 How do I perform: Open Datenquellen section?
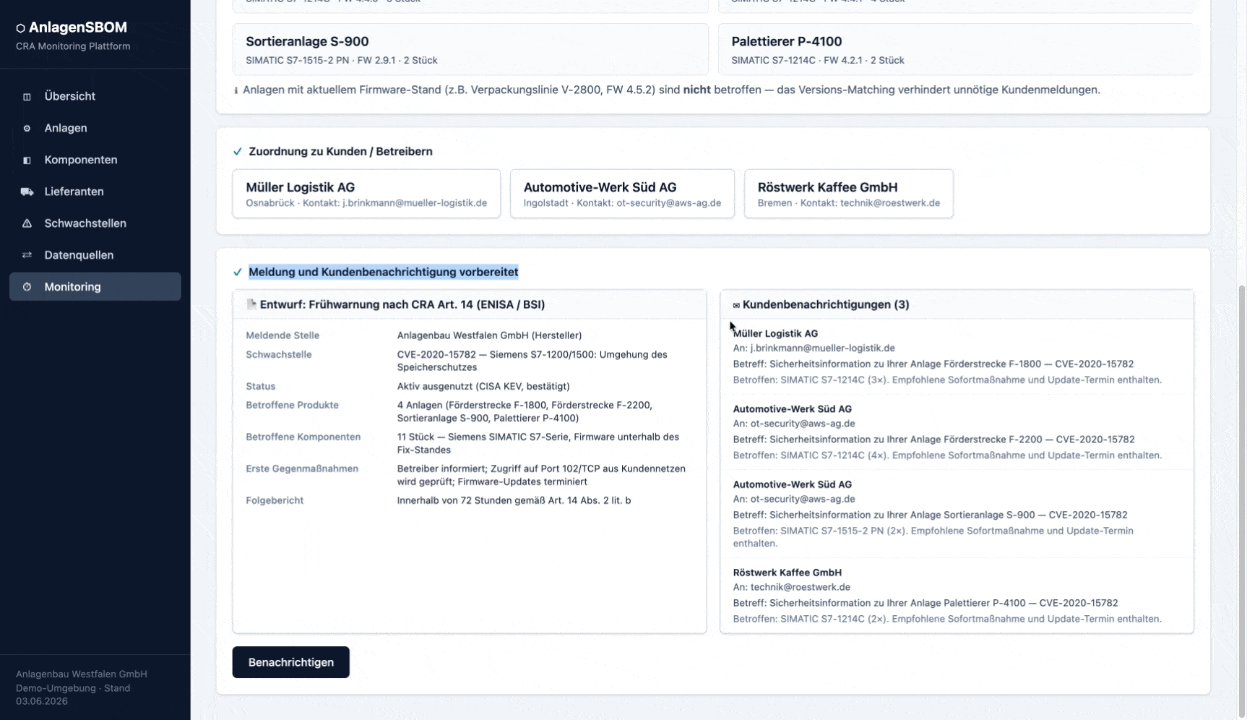[x=95, y=255]
